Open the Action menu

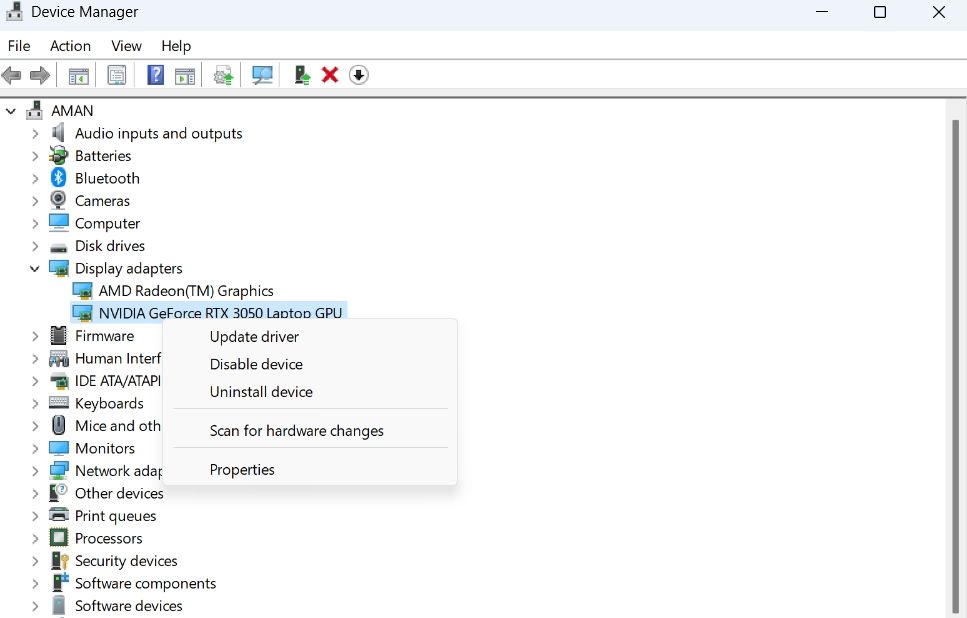coord(70,46)
